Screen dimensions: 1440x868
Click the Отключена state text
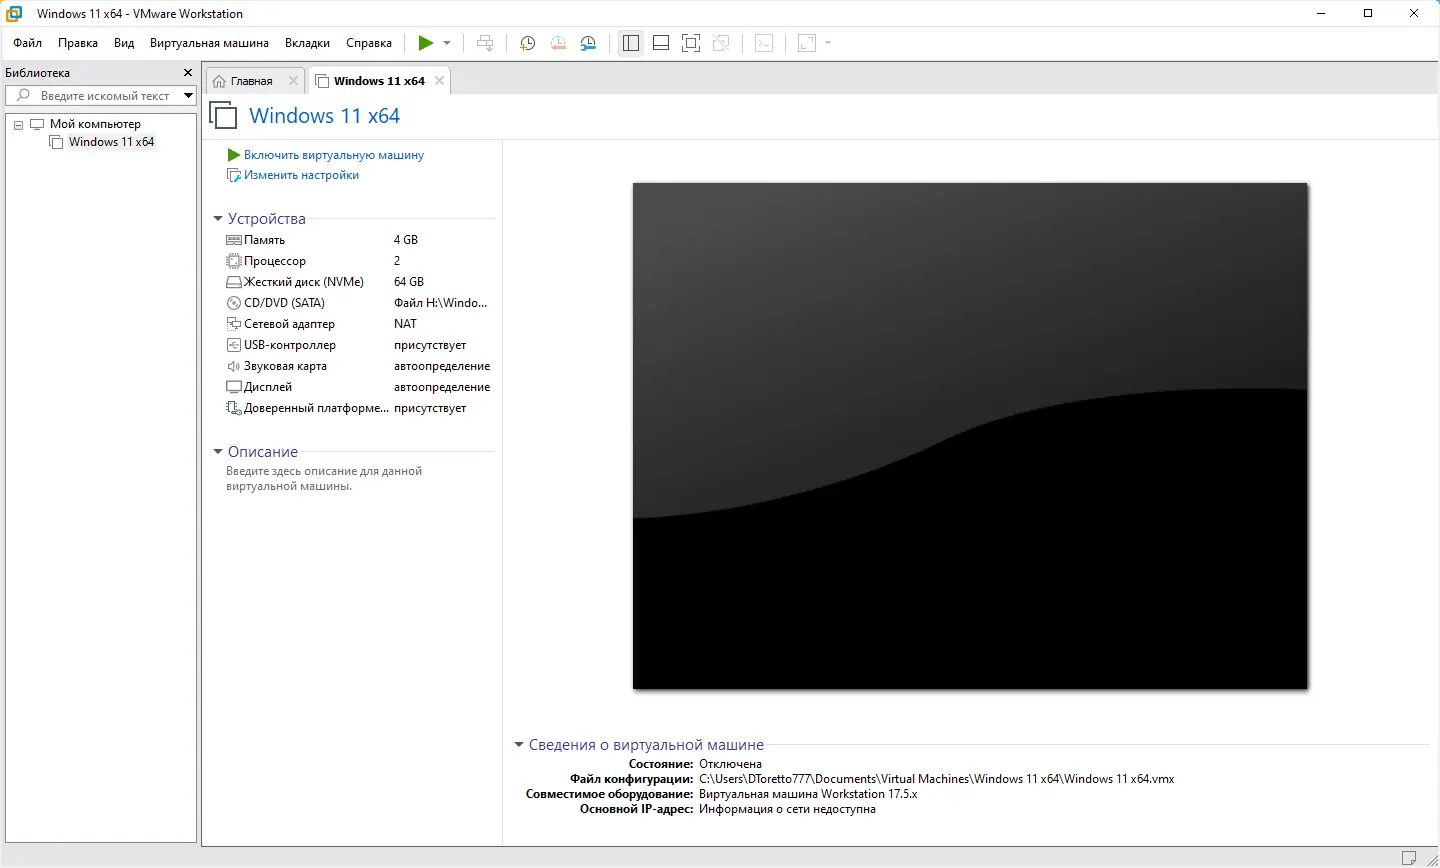(730, 764)
